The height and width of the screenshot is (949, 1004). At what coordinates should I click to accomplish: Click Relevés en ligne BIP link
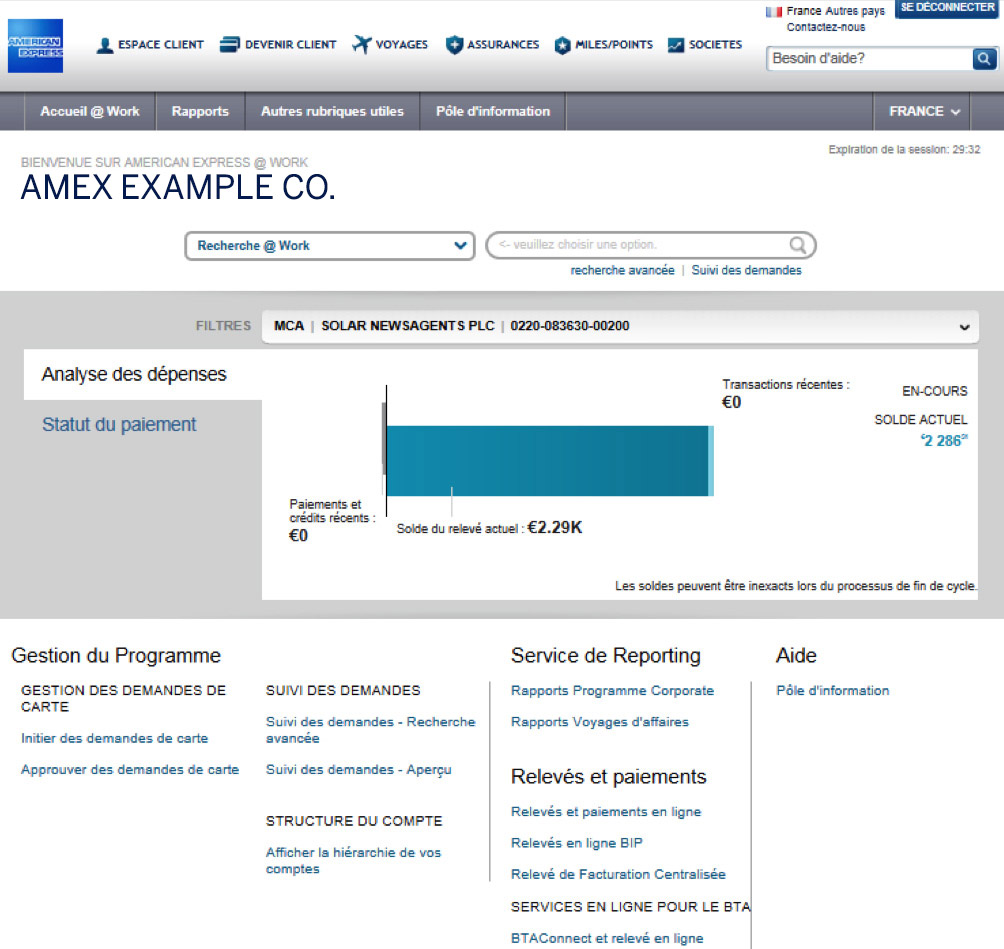click(576, 843)
